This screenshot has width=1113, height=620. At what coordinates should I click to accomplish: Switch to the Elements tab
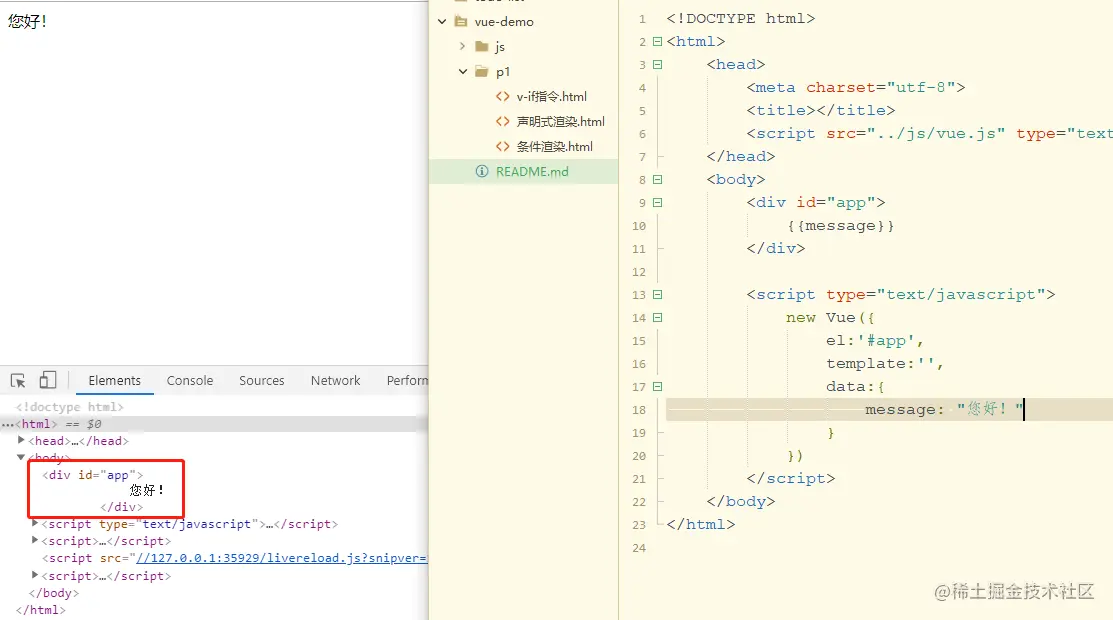(114, 381)
